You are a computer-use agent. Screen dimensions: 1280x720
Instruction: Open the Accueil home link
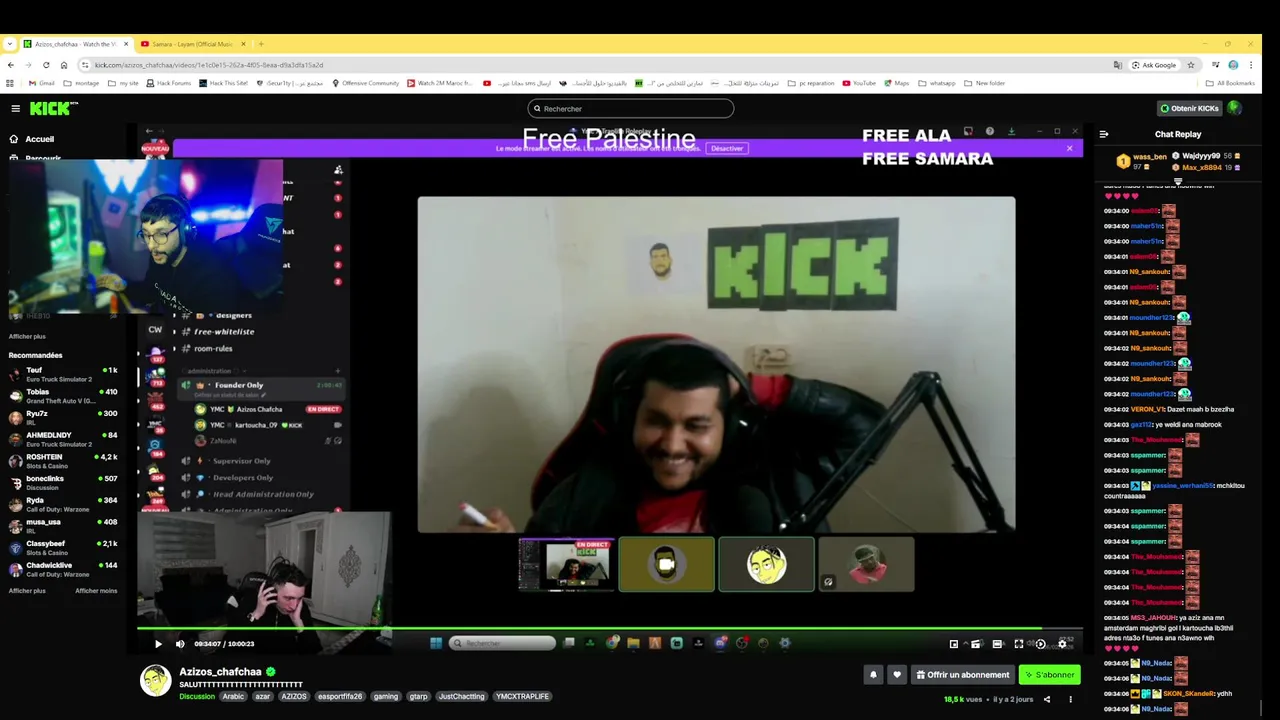[32, 139]
